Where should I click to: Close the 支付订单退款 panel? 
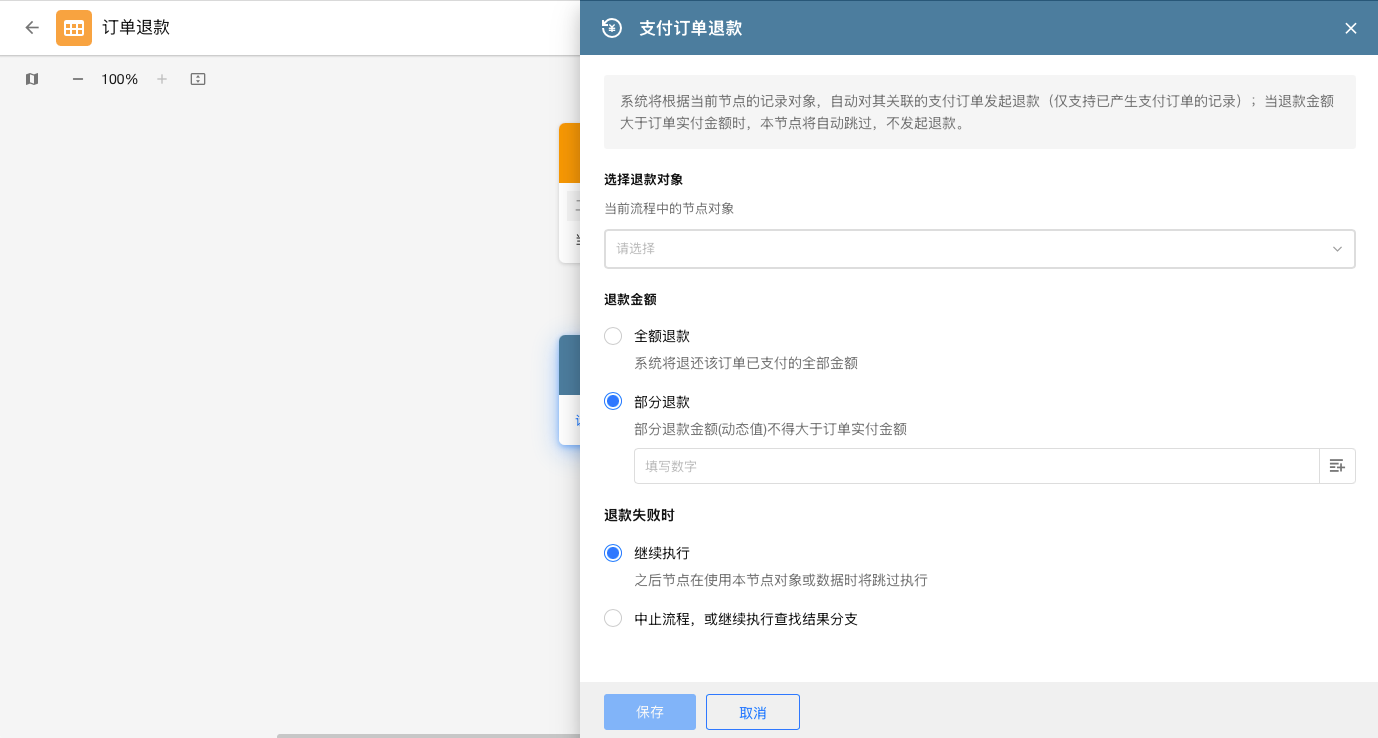1350,28
